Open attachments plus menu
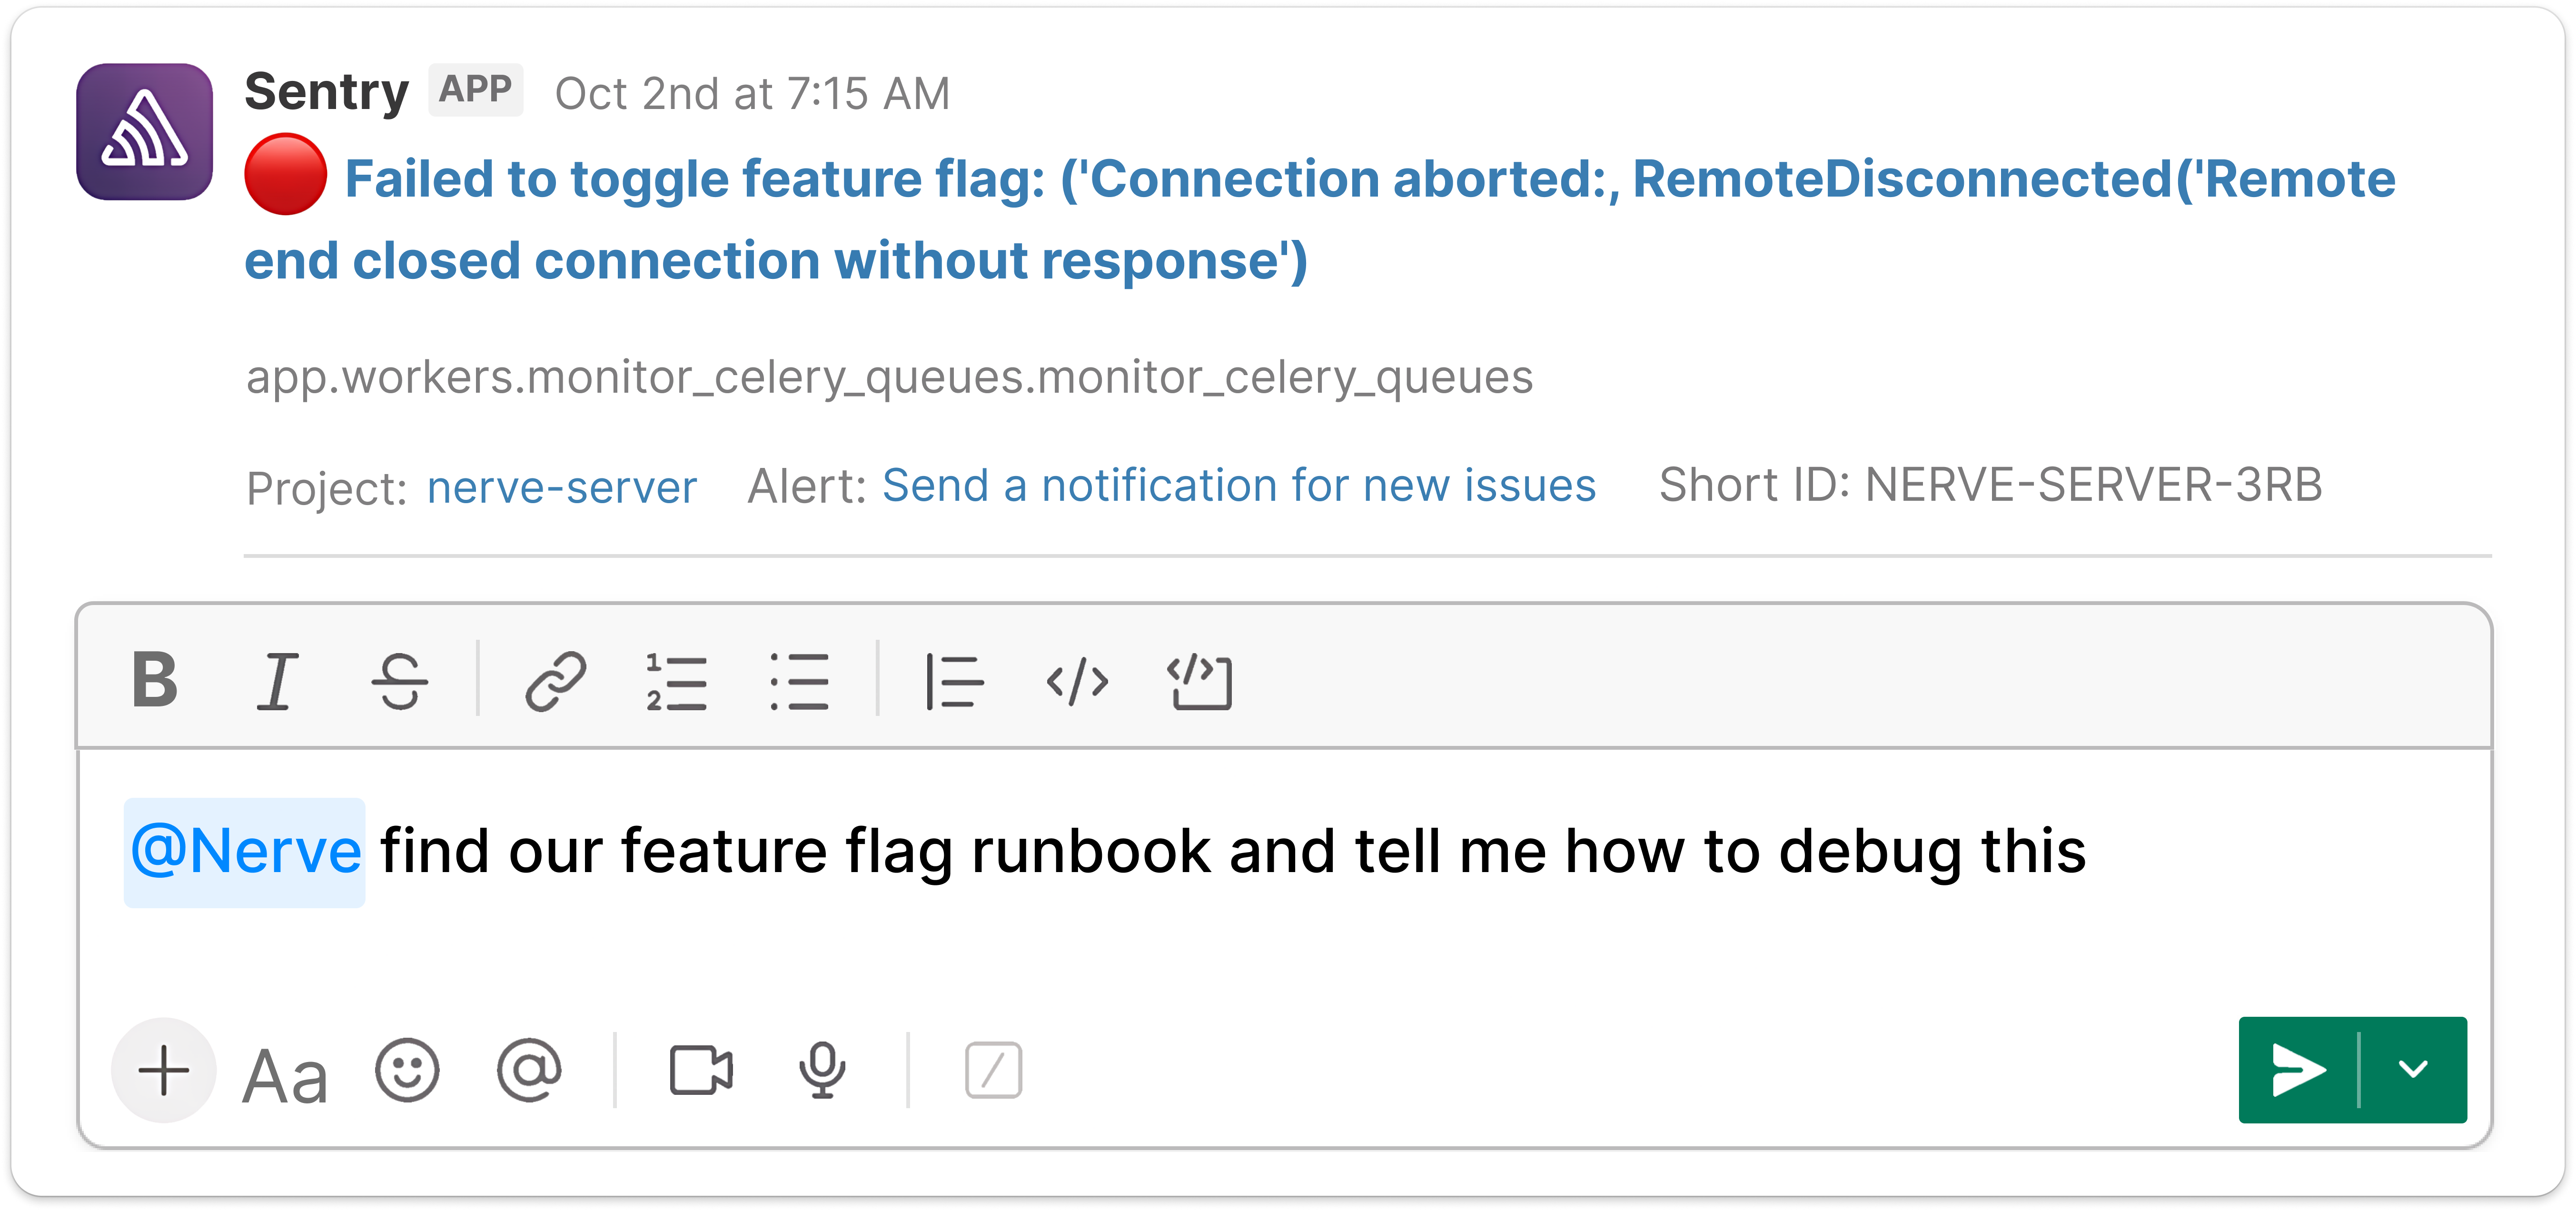The image size is (2576, 1211). pos(164,1070)
